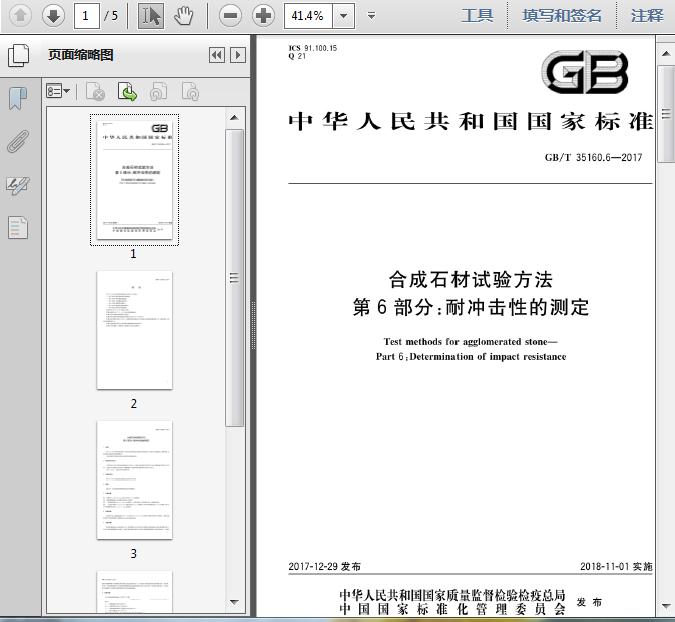675x622 pixels.
Task: Click document view scroll up arrow
Action: tap(666, 54)
